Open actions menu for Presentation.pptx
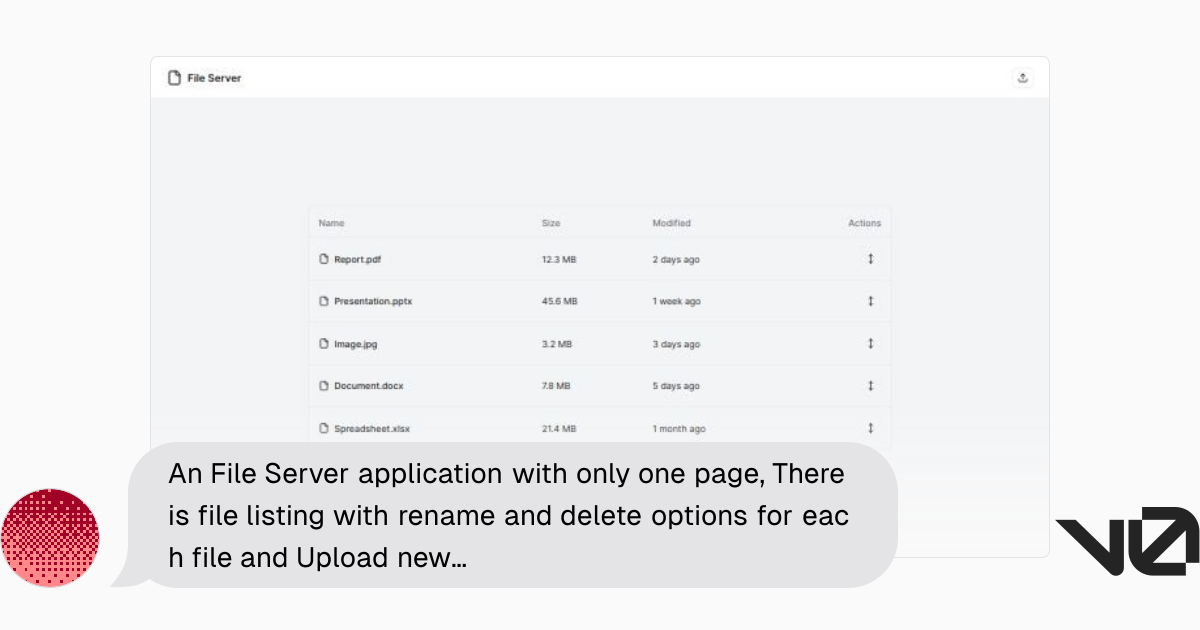 point(870,301)
